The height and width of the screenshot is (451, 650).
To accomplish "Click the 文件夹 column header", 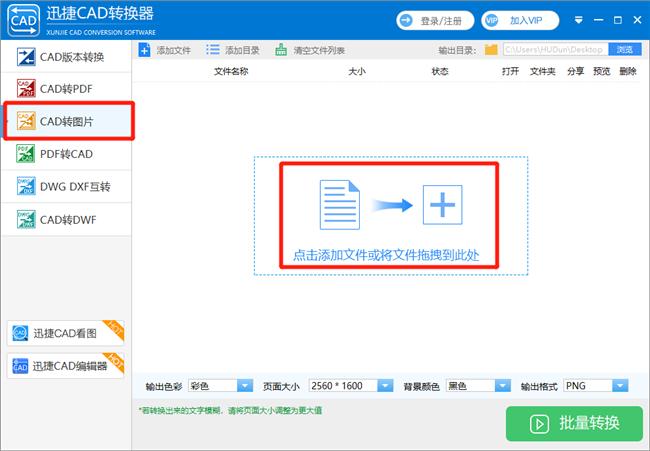I will (543, 71).
